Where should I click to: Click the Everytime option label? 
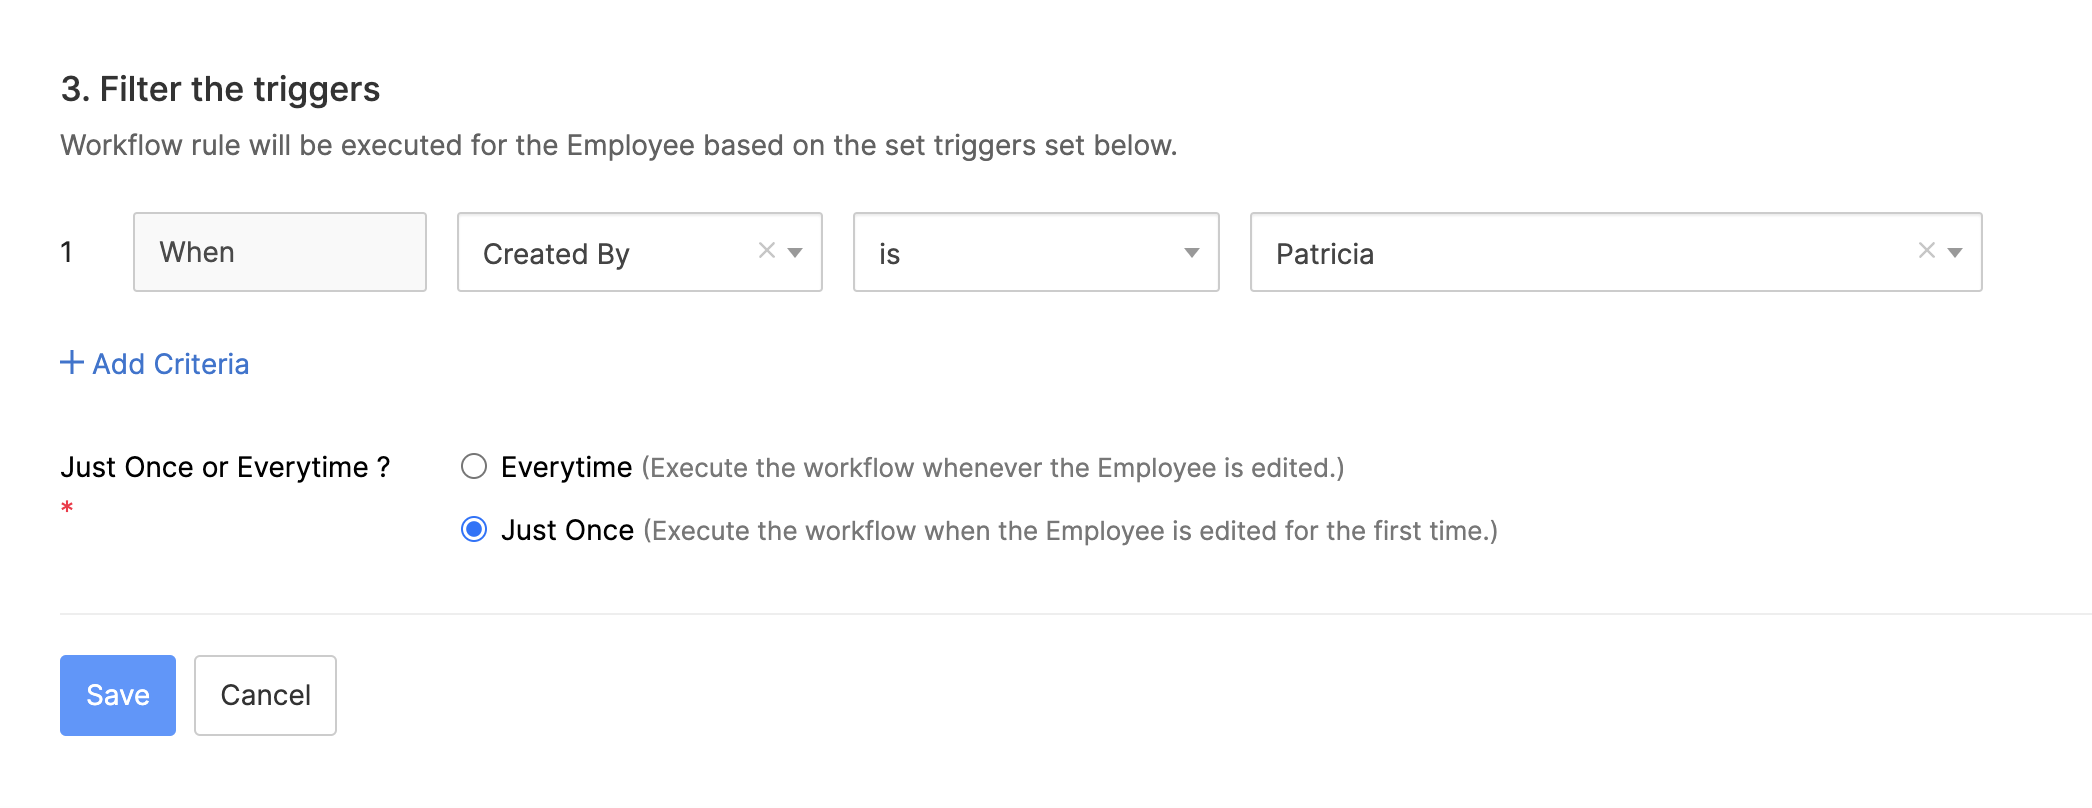point(566,466)
